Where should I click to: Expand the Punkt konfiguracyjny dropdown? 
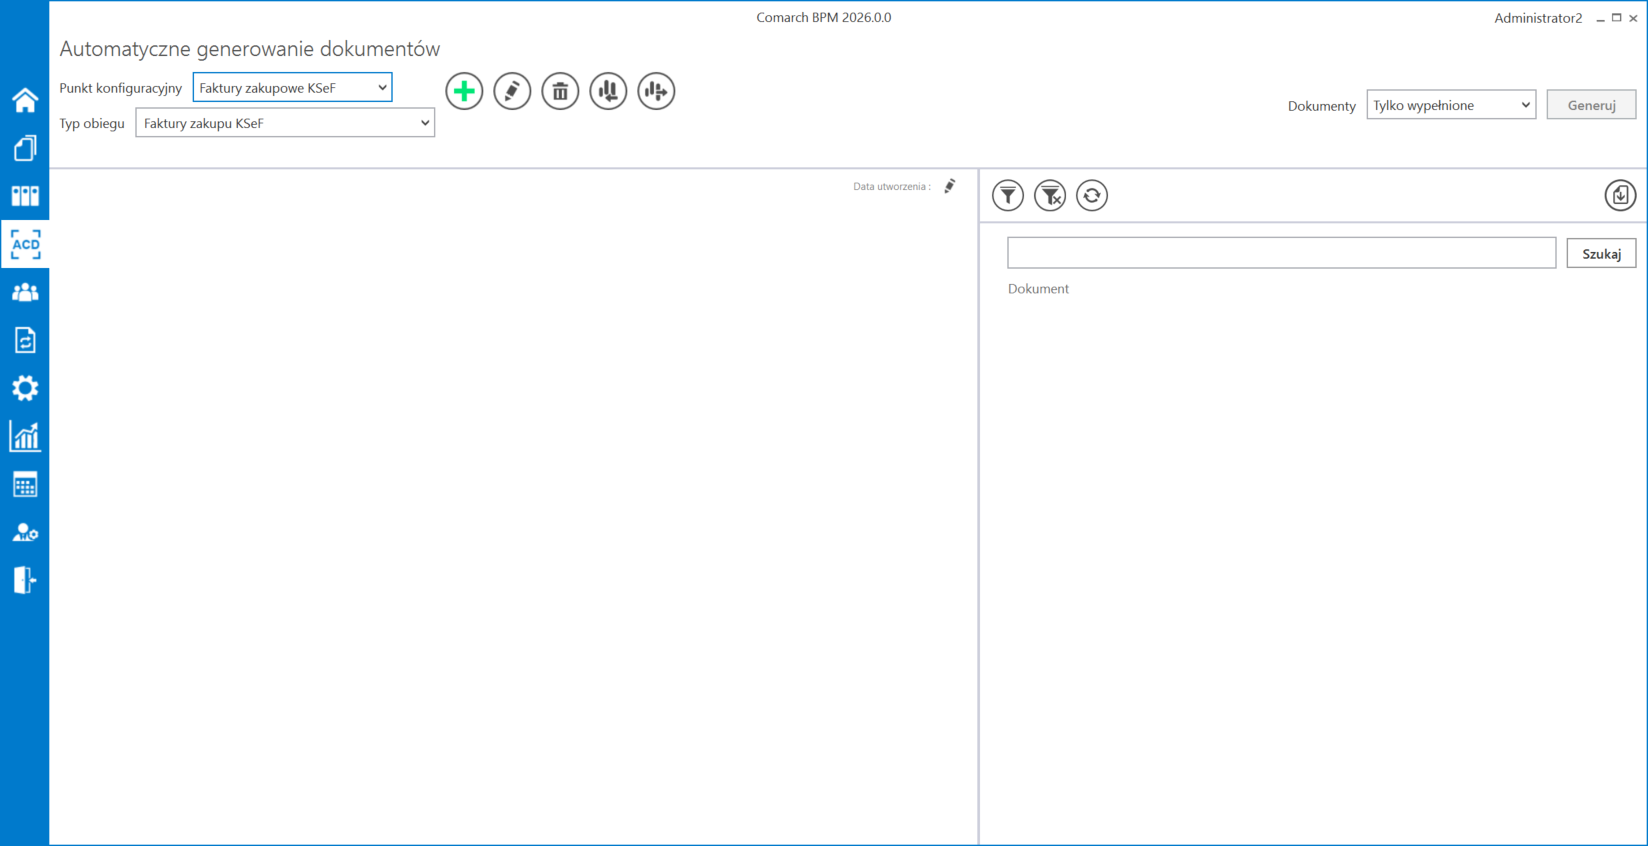(x=292, y=88)
